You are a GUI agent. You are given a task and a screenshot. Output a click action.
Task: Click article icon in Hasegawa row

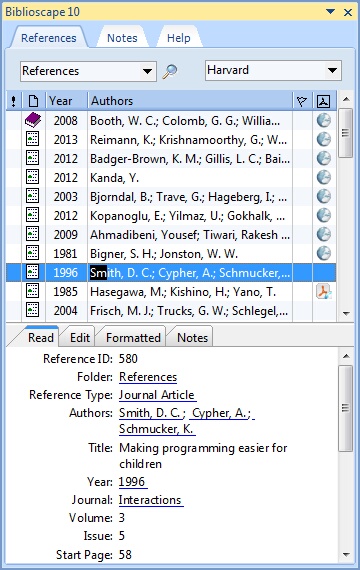(x=32, y=291)
